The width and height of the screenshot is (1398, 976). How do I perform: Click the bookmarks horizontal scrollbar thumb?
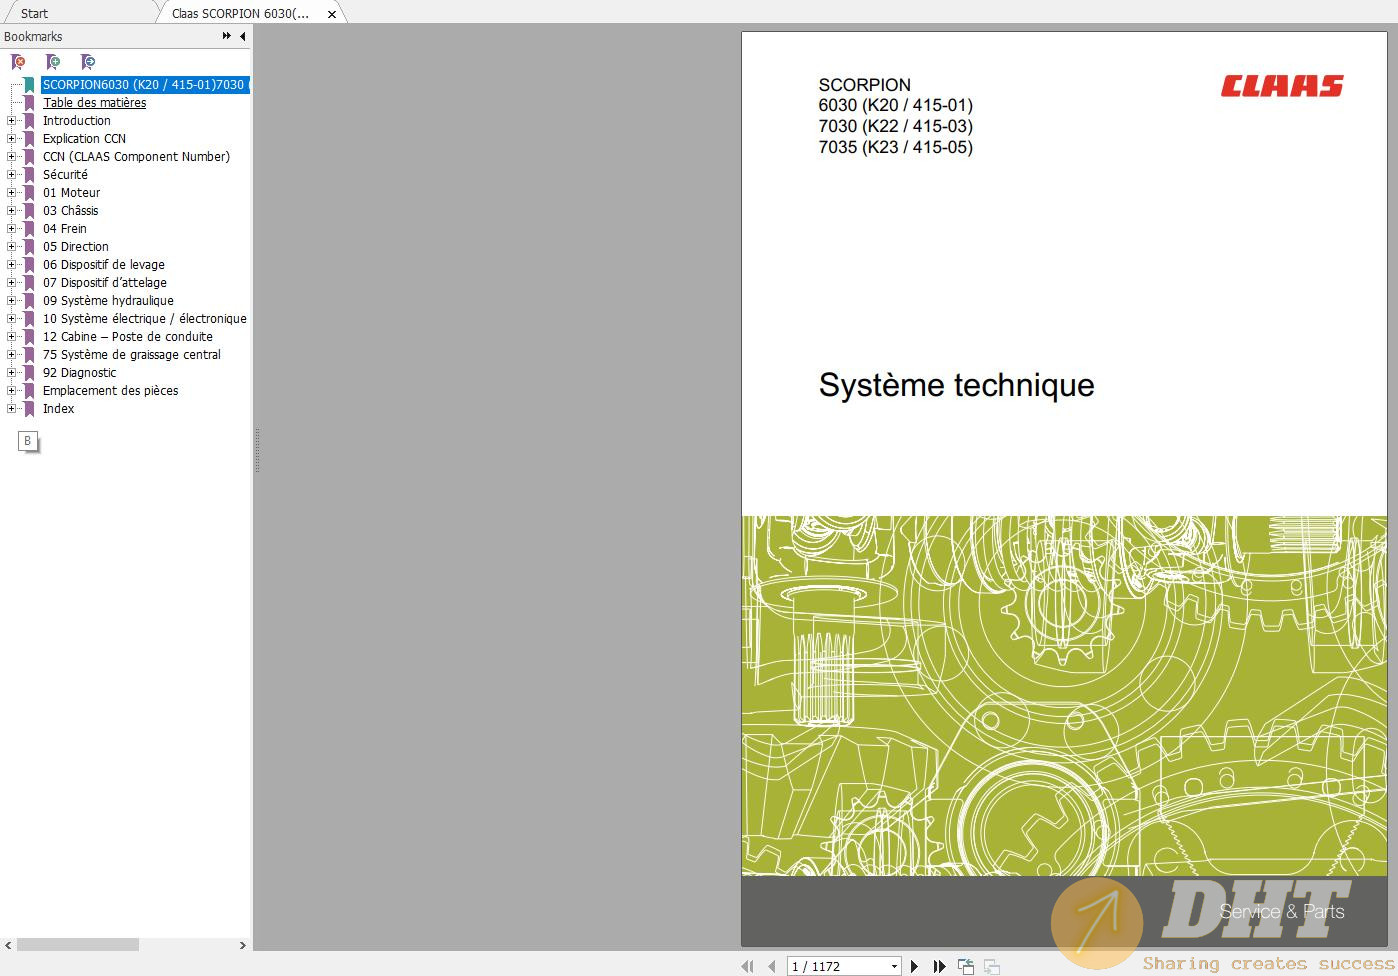(x=77, y=945)
